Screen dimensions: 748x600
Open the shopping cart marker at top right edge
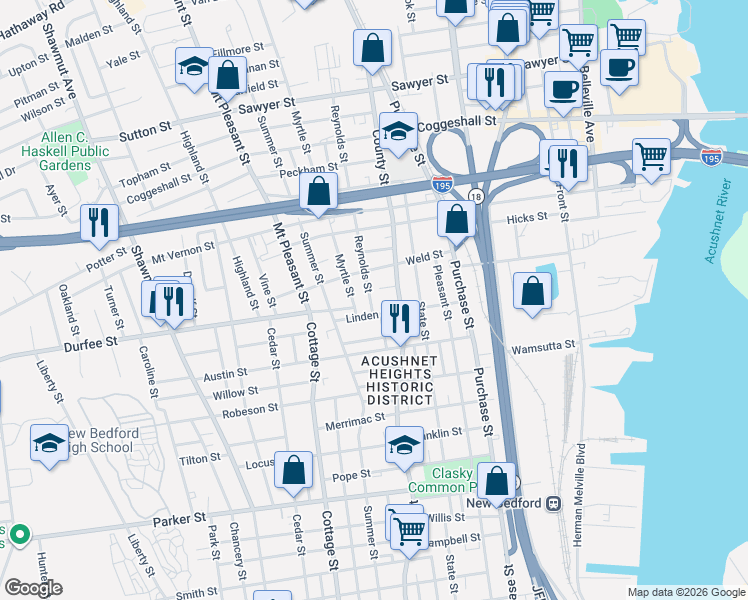pos(626,36)
